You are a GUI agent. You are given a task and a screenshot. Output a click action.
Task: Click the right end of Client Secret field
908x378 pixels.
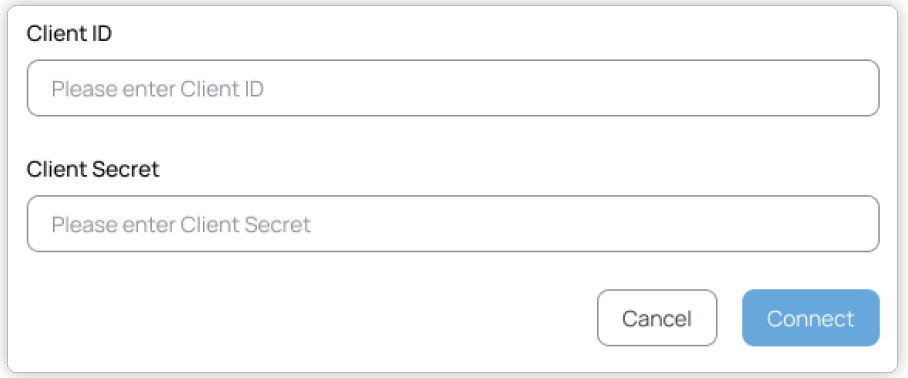(863, 223)
